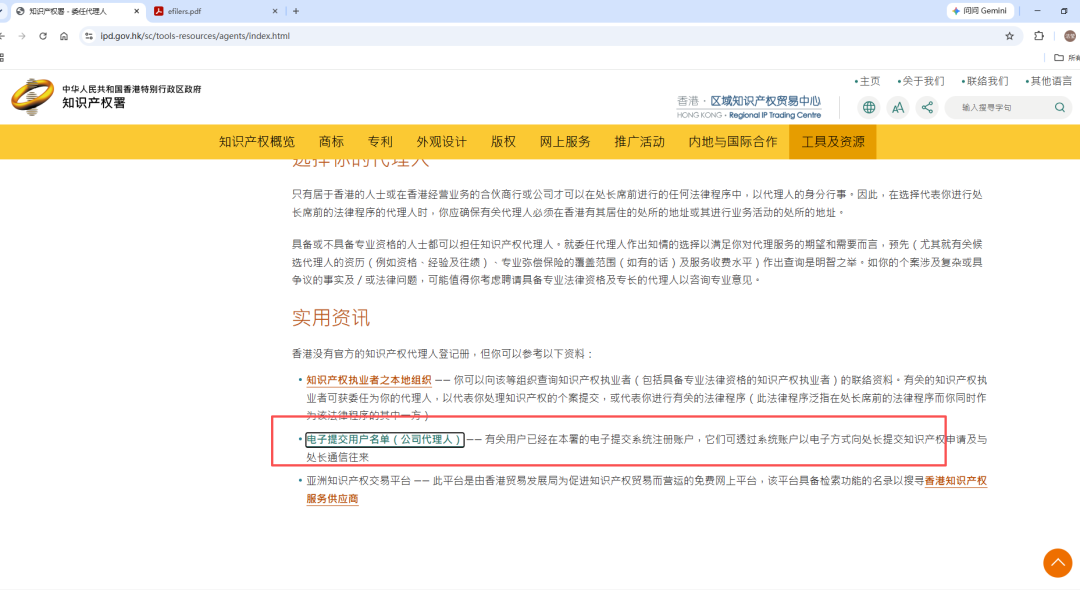Click the Intellectual Property Department logo
Screen dimensions: 1080x591
click(x=107, y=97)
